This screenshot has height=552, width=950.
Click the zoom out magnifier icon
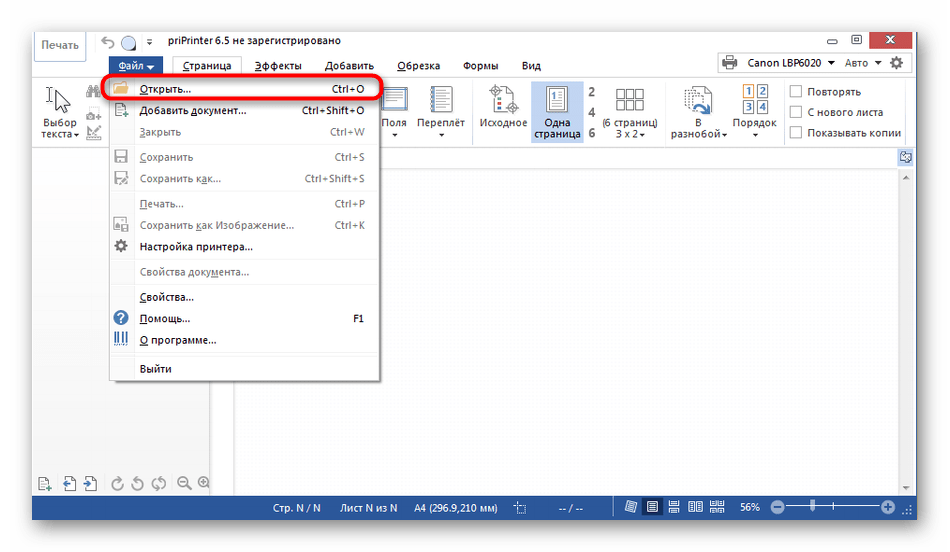(184, 483)
